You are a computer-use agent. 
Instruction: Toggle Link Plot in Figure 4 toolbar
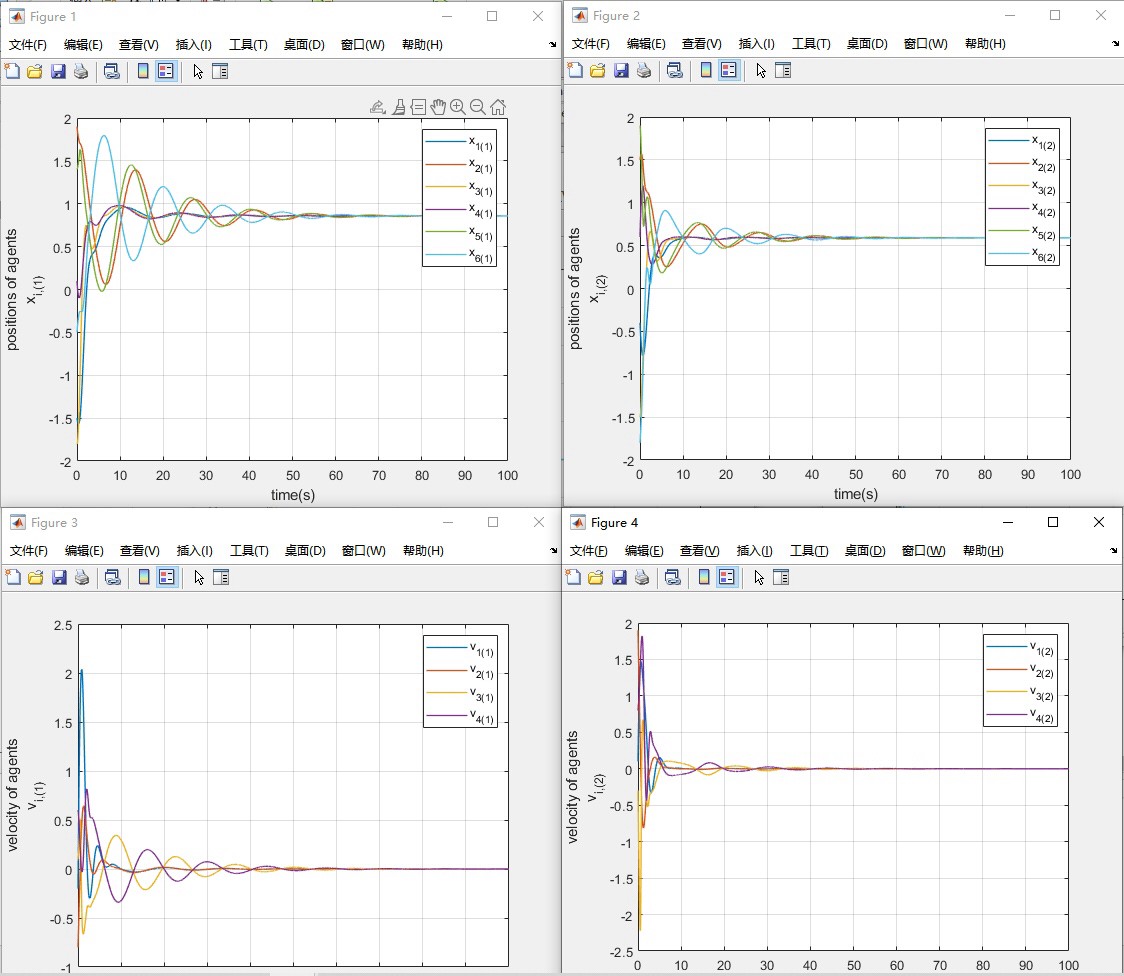[x=672, y=577]
